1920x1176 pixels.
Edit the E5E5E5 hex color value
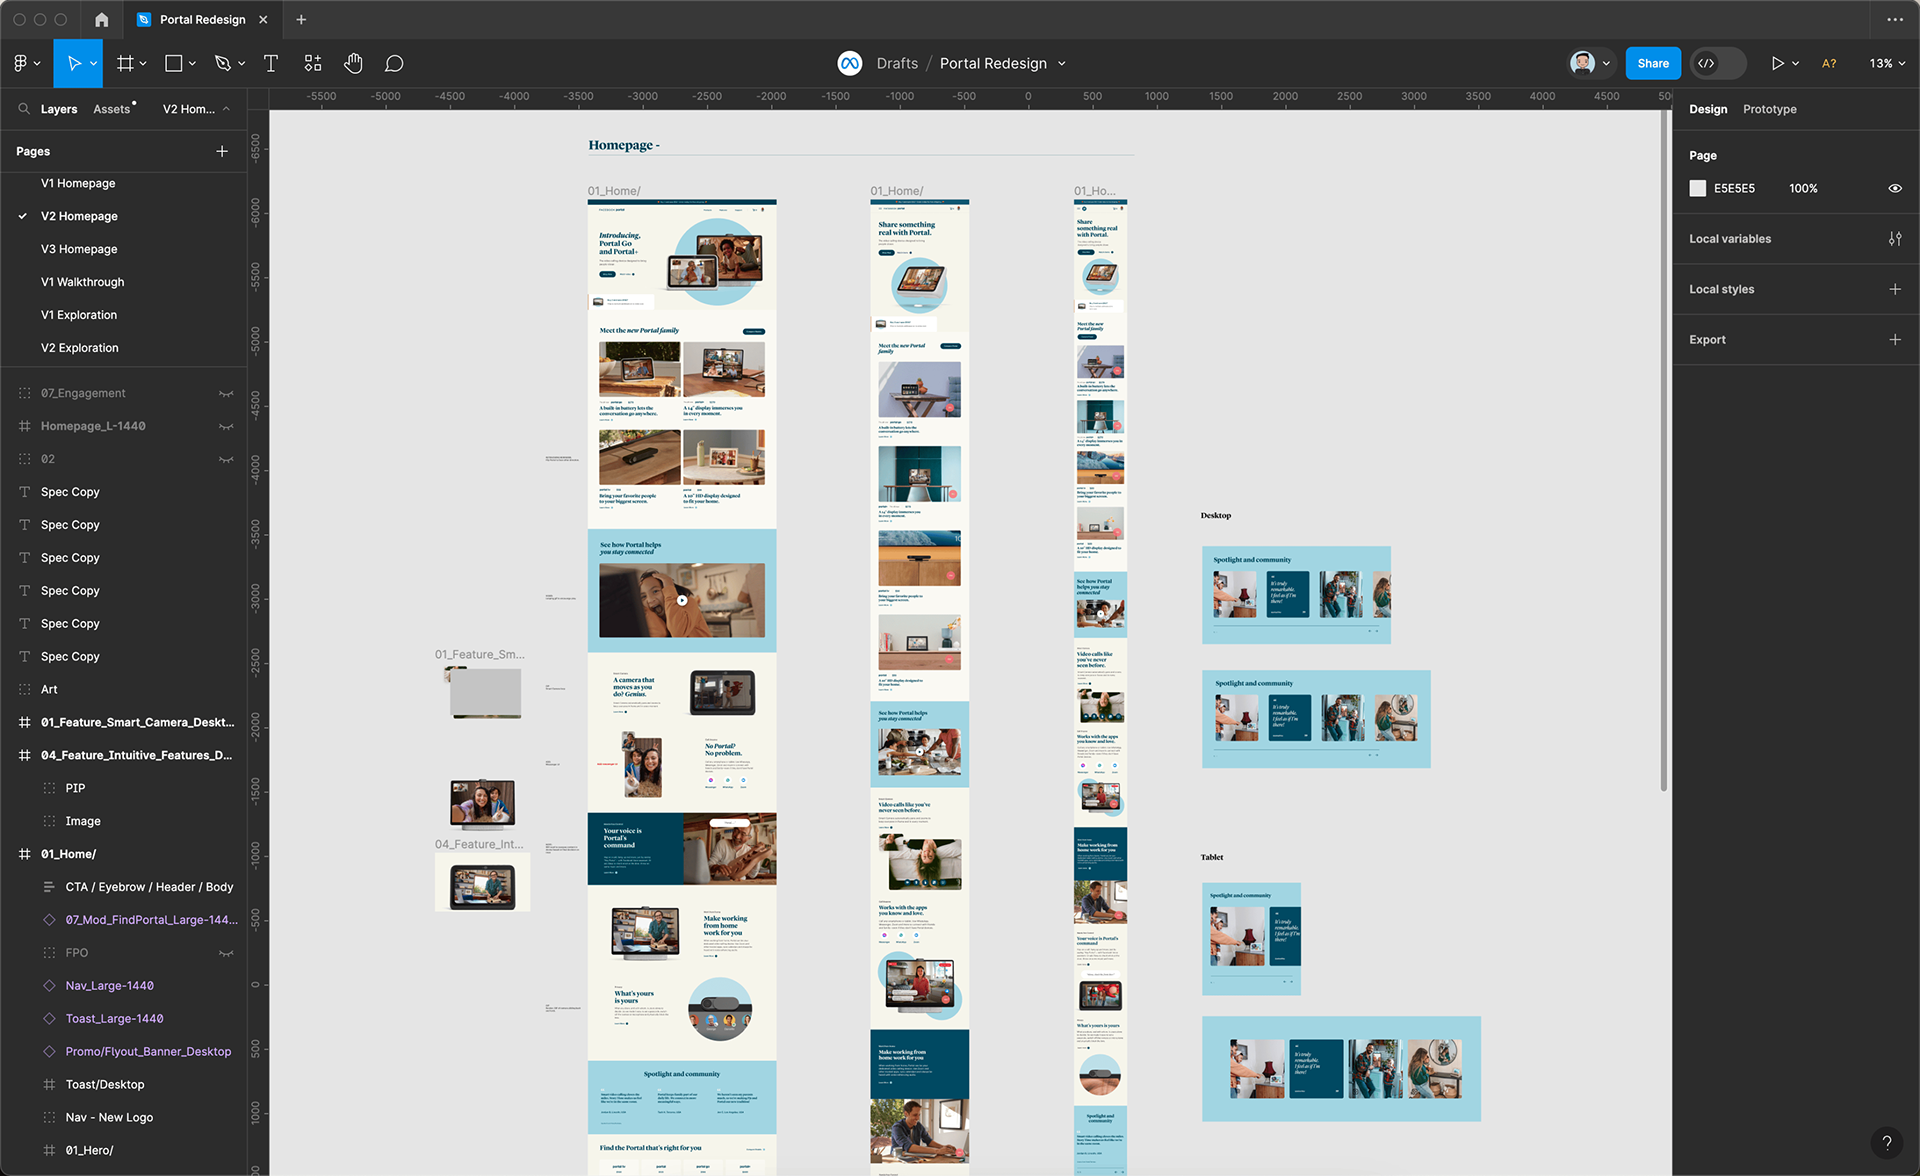[x=1734, y=188]
